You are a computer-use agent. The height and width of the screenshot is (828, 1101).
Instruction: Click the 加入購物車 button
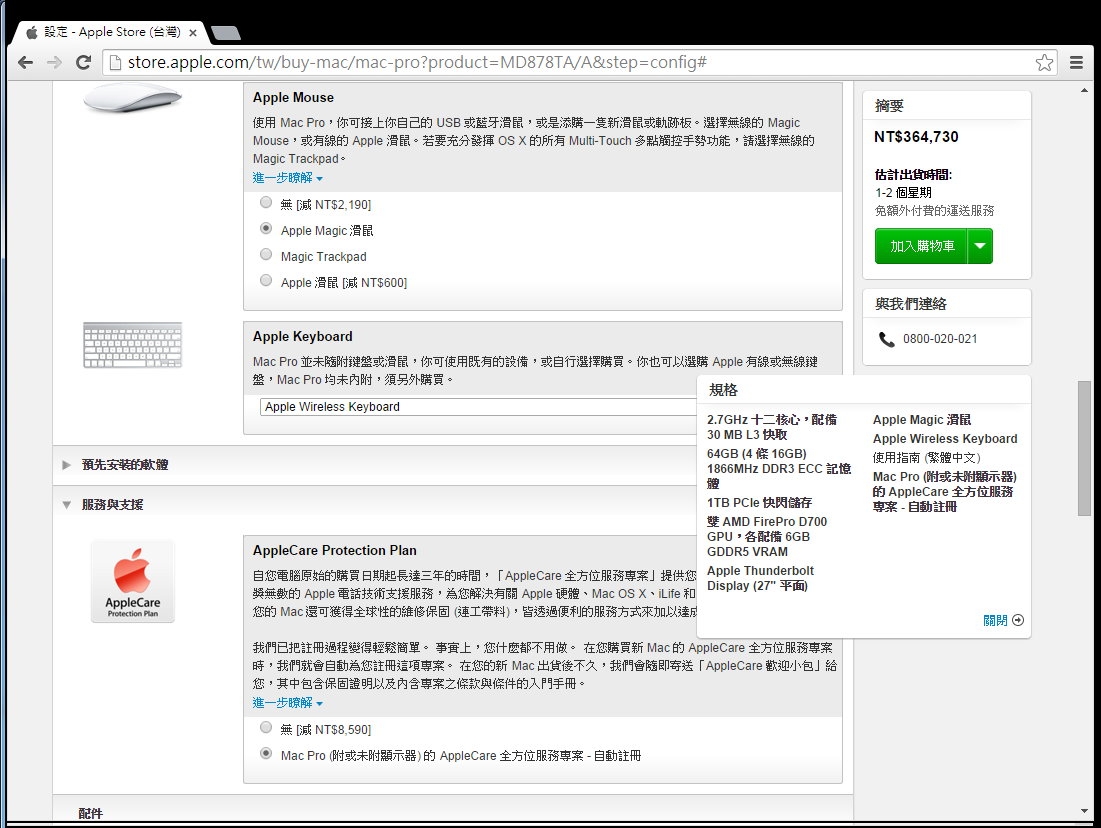pos(921,247)
